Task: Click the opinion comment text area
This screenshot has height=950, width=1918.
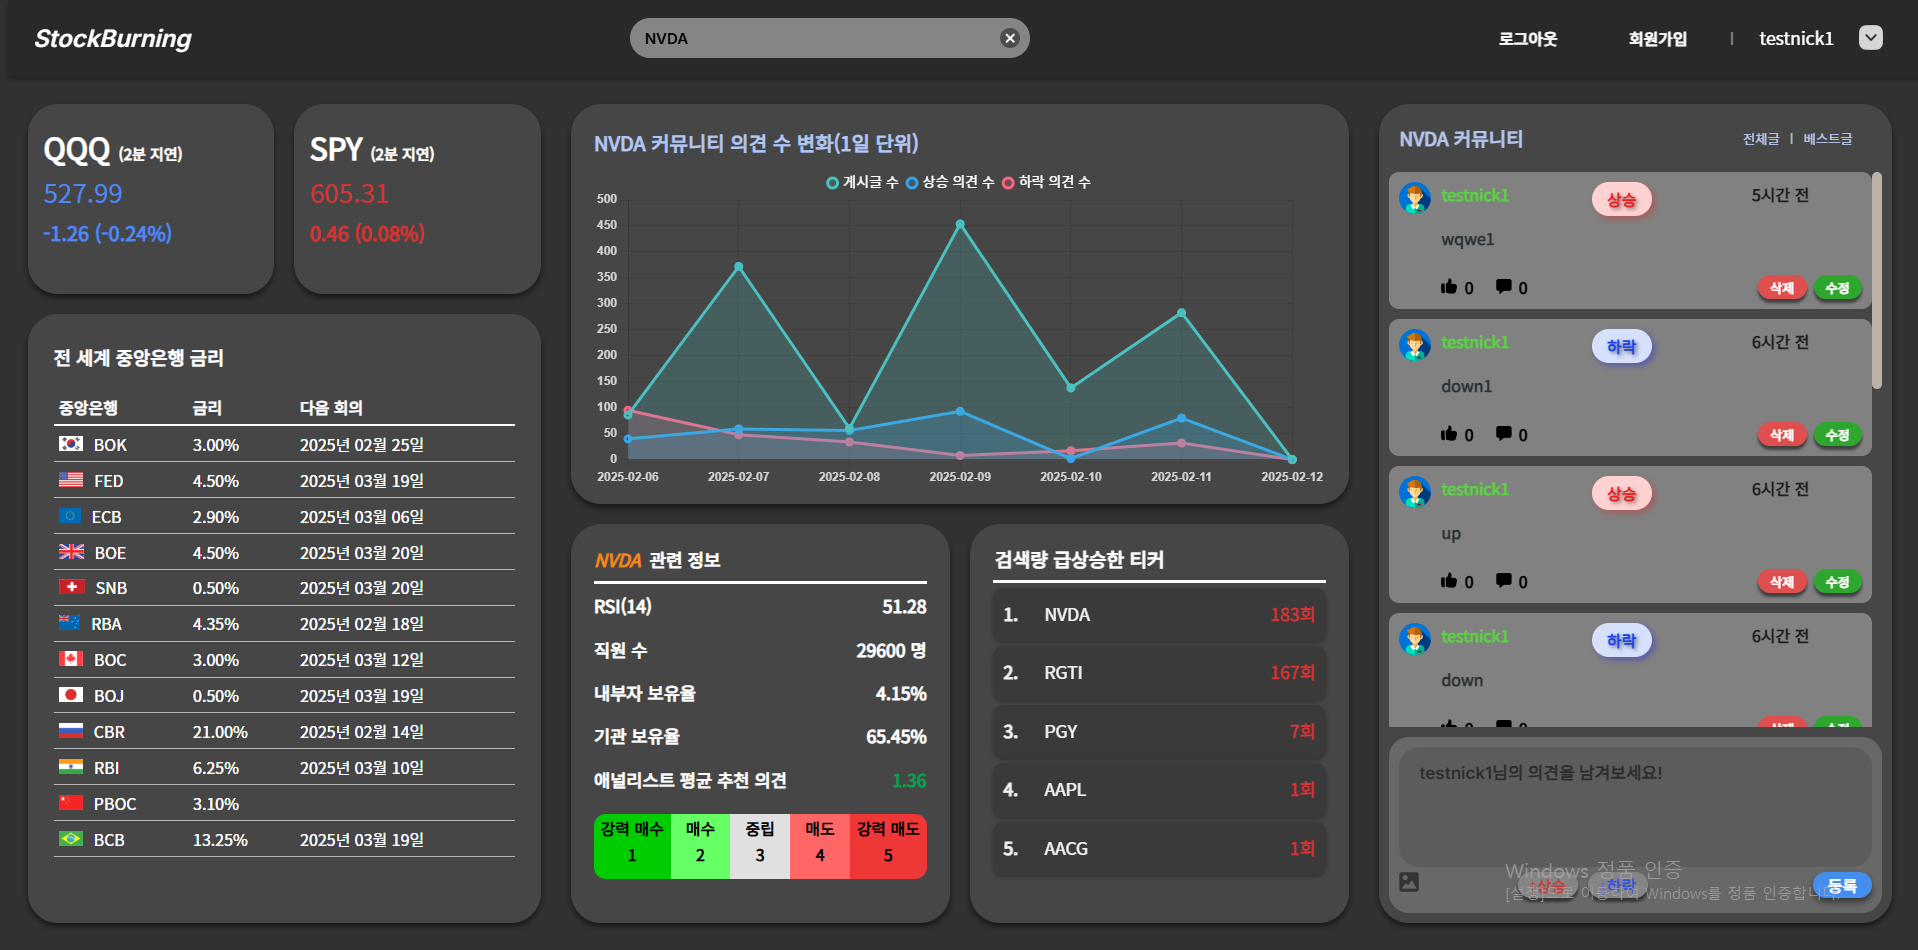Action: pyautogui.click(x=1635, y=806)
